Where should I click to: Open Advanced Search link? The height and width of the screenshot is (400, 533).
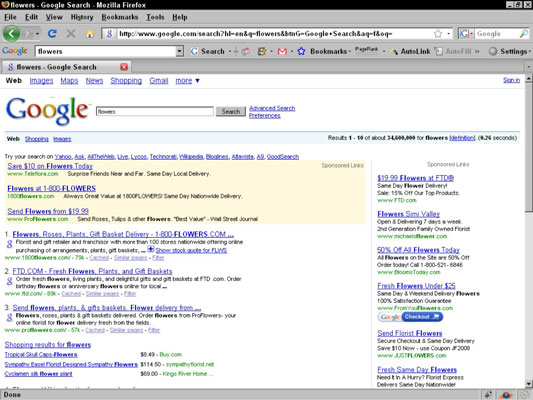(272, 108)
